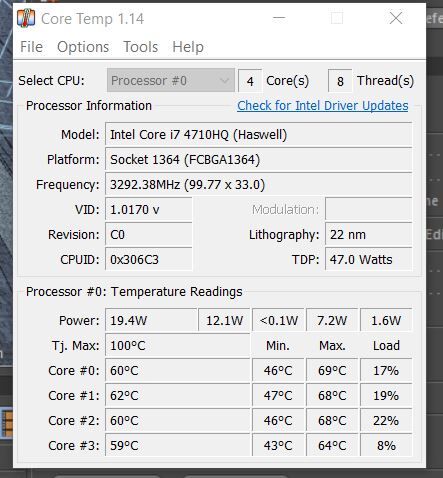
Task: Click the Core Temp thermometer app icon
Action: coord(26,18)
